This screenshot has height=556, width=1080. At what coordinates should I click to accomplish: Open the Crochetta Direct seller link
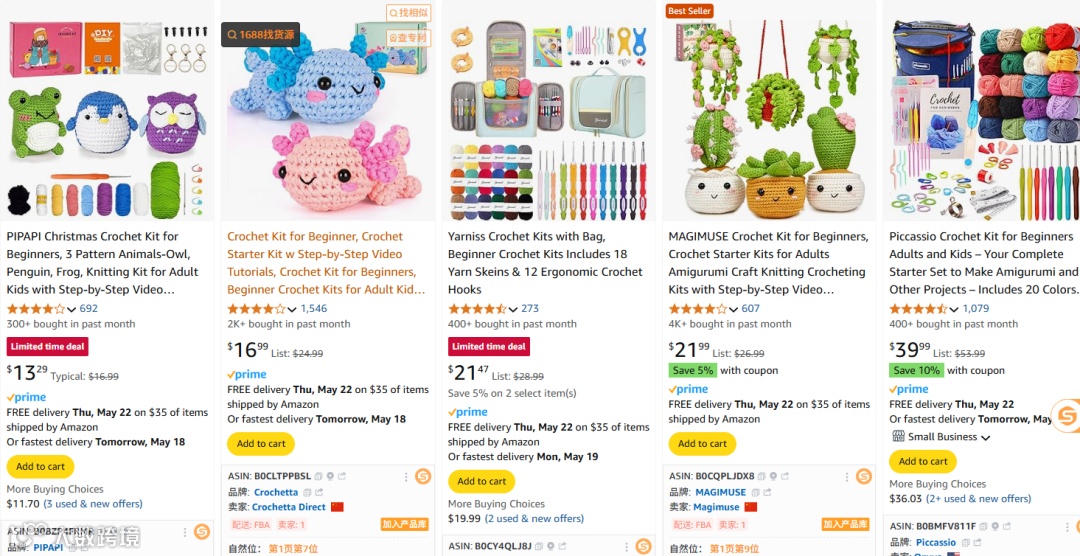pyautogui.click(x=289, y=507)
